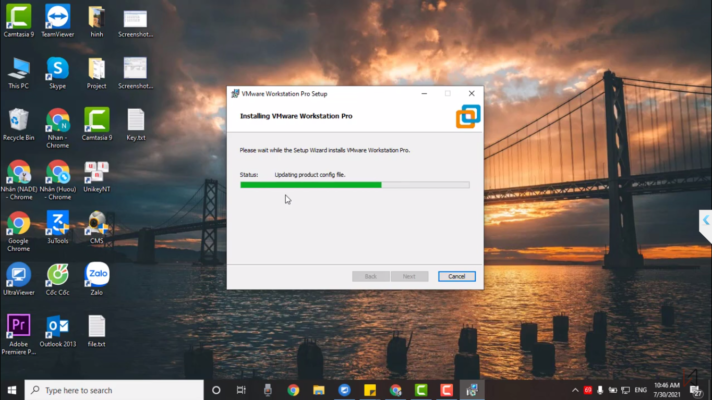Click the microphone tray icon
Viewport: 712px width, 400px height.
(600, 390)
